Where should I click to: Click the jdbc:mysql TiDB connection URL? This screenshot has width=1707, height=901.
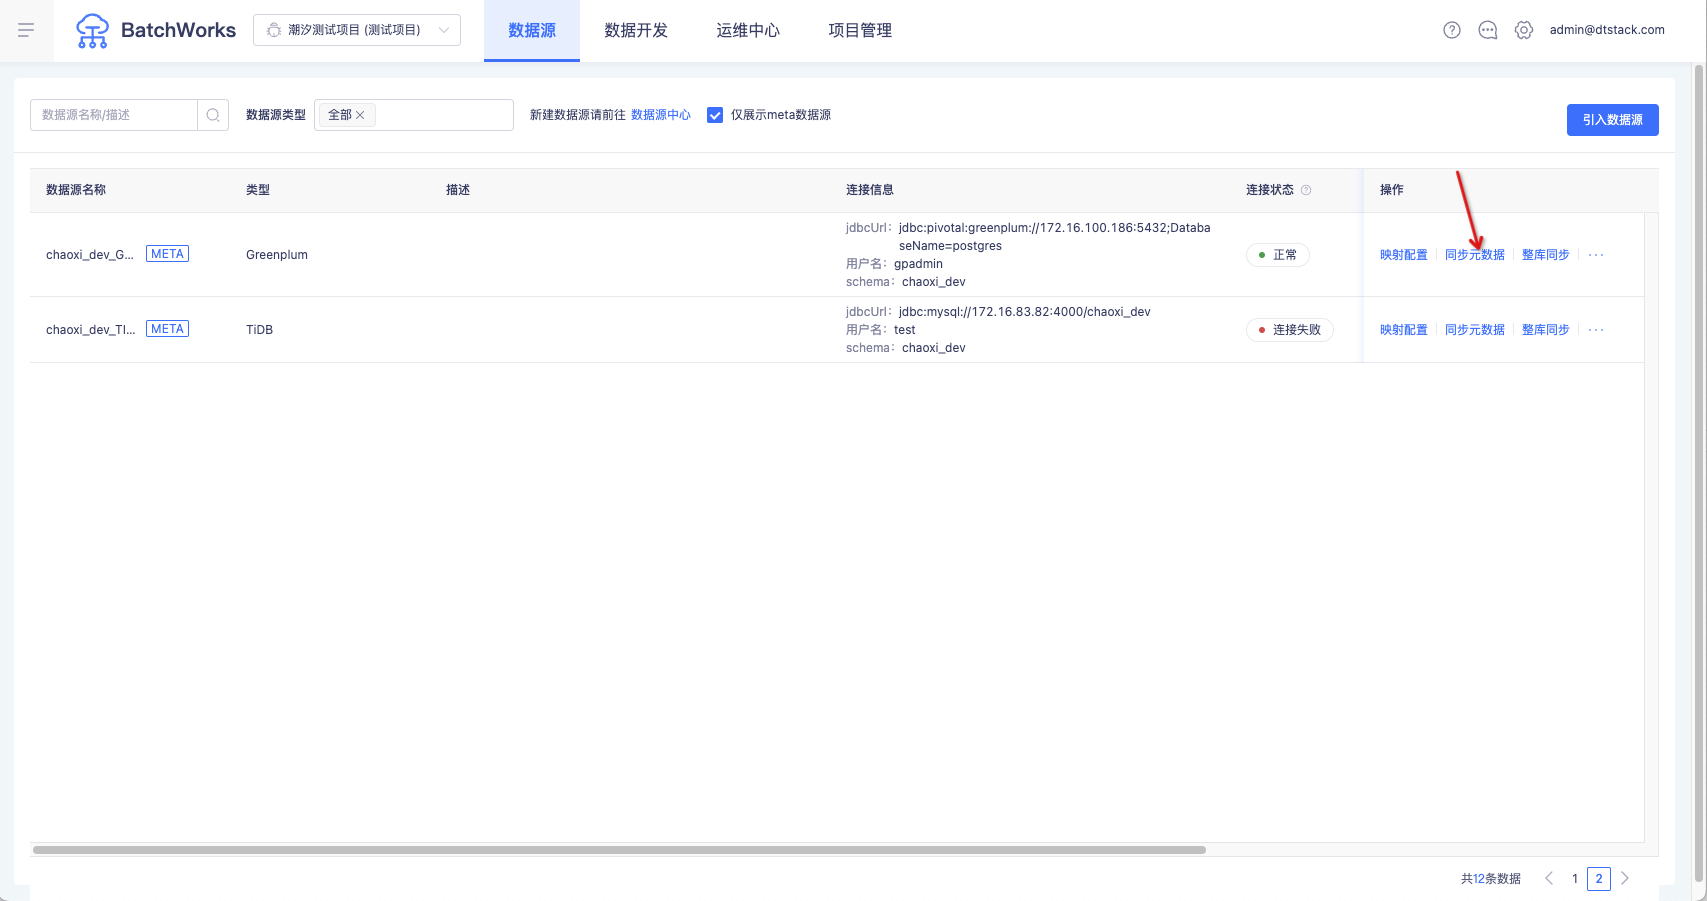[x=1025, y=312]
